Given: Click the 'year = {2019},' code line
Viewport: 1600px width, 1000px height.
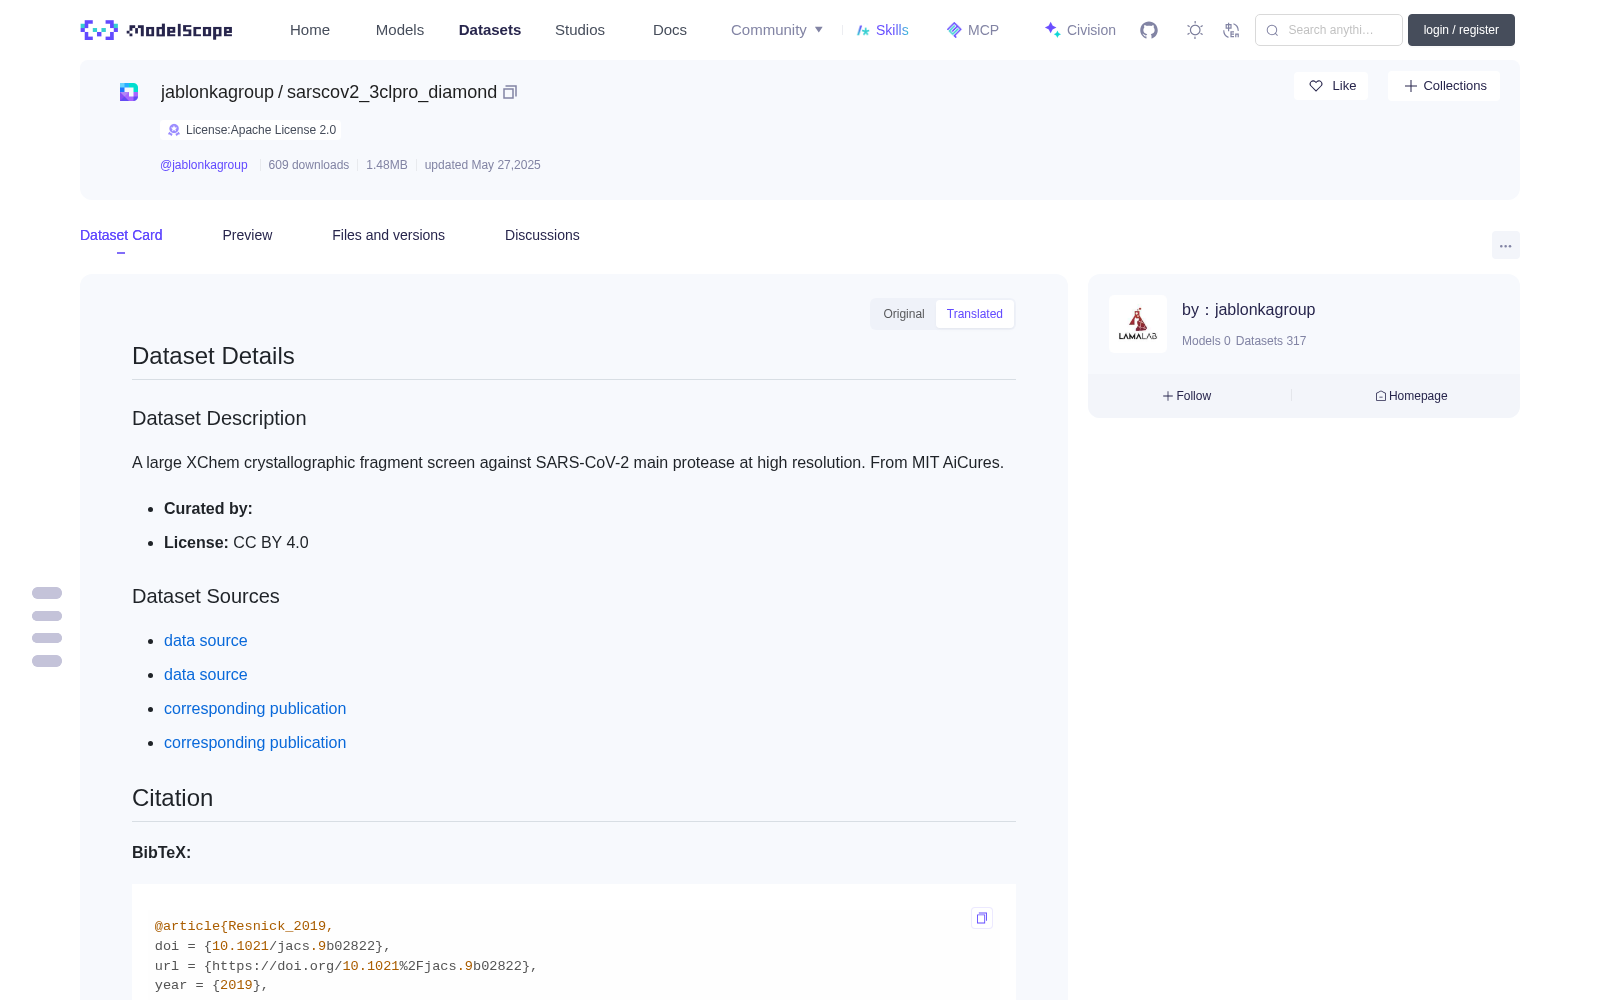Looking at the screenshot, I should coord(212,986).
